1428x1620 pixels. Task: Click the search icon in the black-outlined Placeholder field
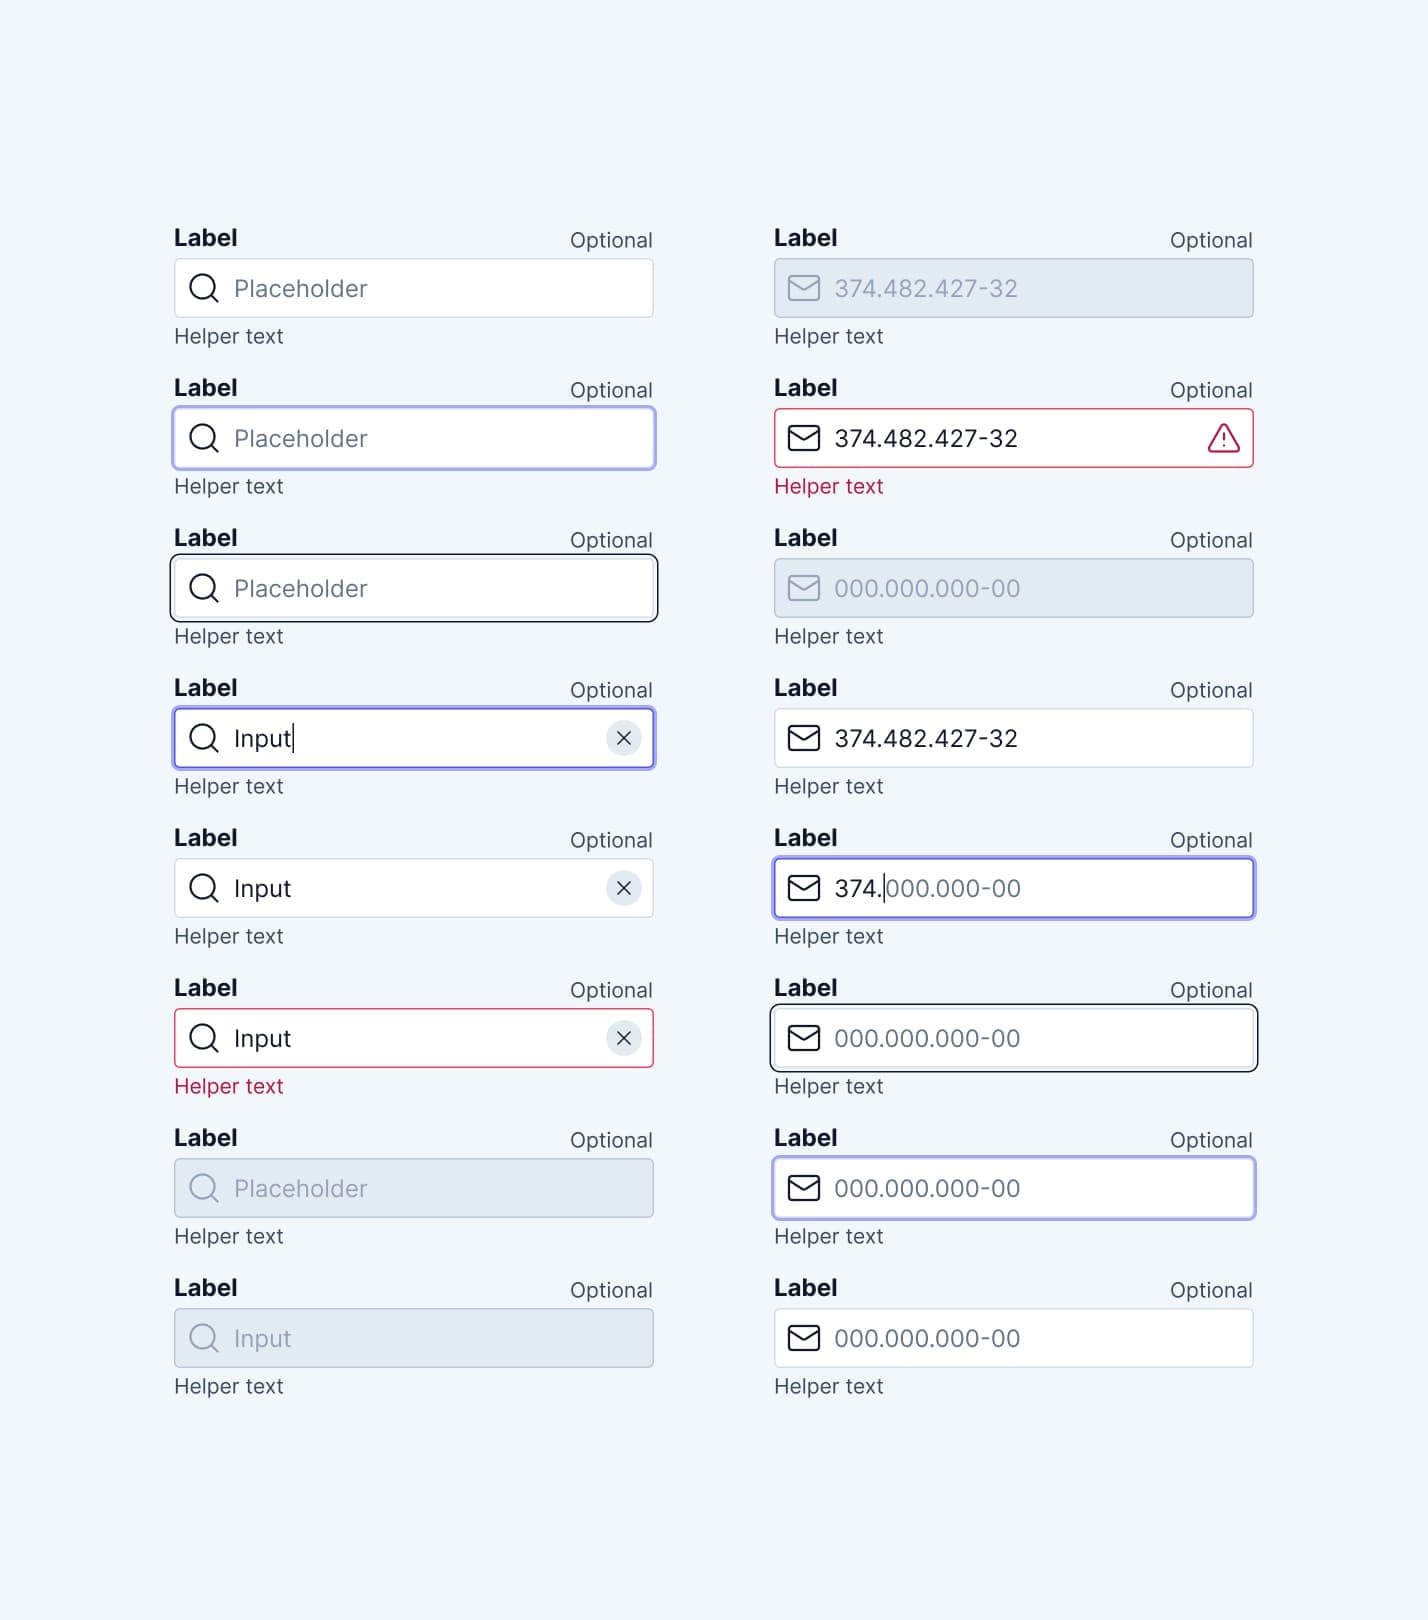pos(204,588)
